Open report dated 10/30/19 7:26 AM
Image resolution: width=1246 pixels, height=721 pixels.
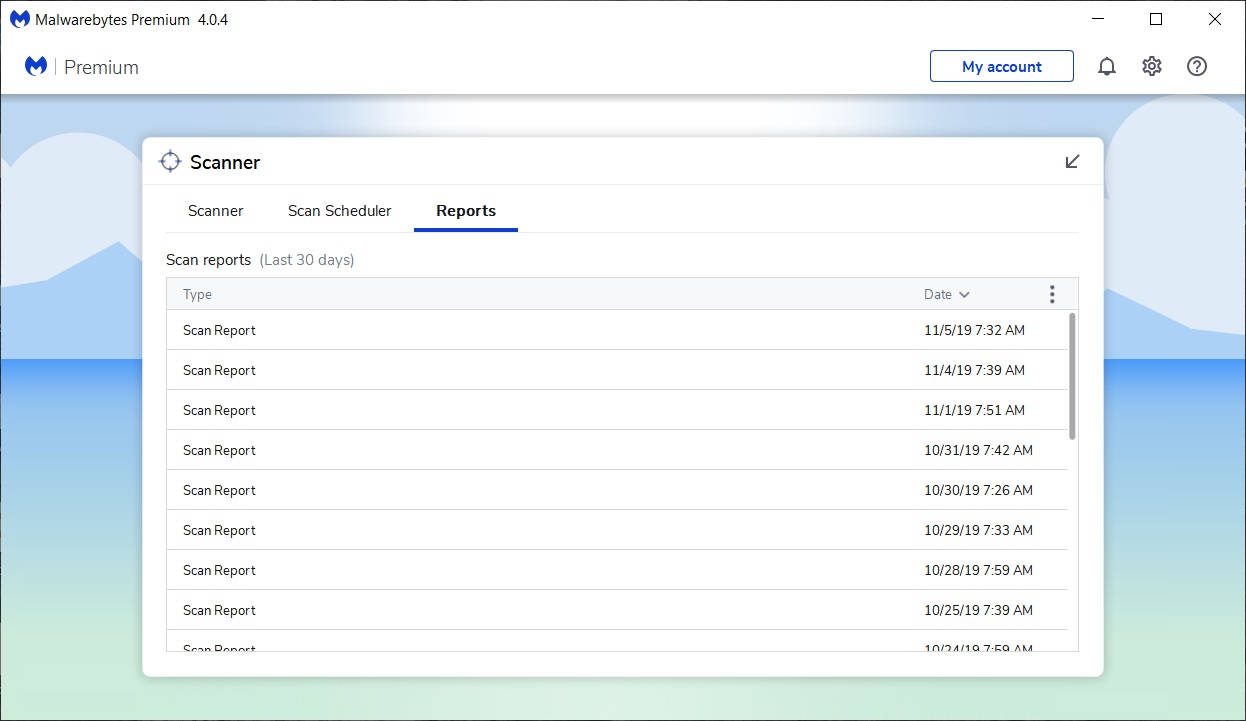tap(617, 490)
